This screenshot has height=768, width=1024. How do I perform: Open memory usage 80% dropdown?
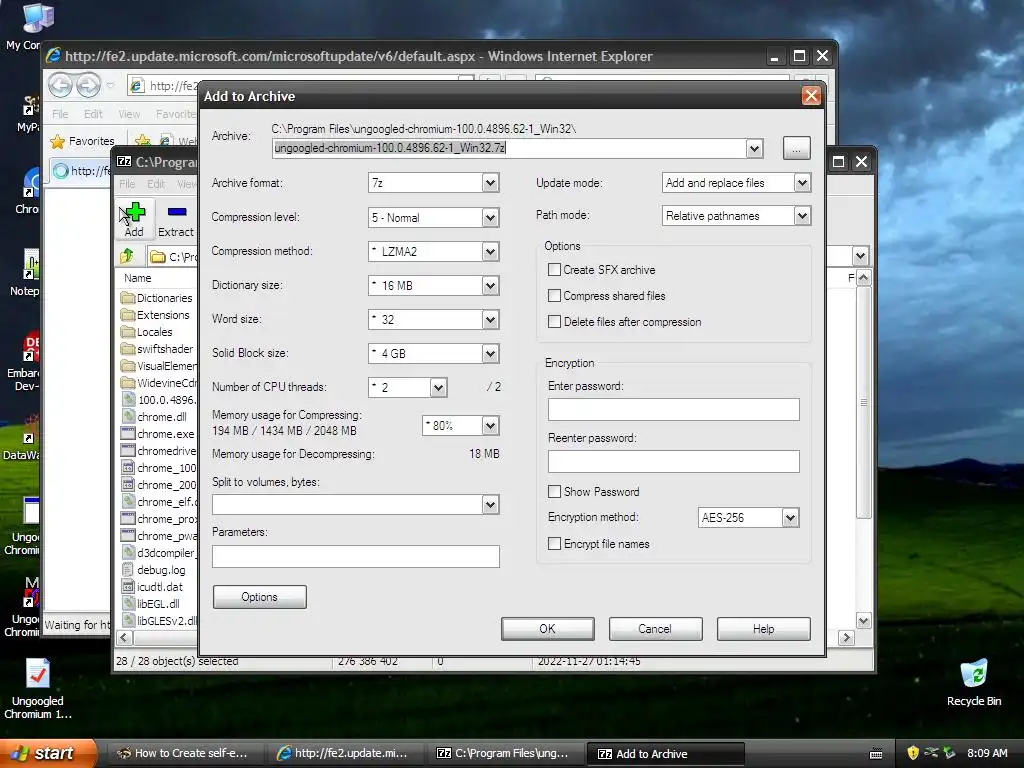click(490, 426)
